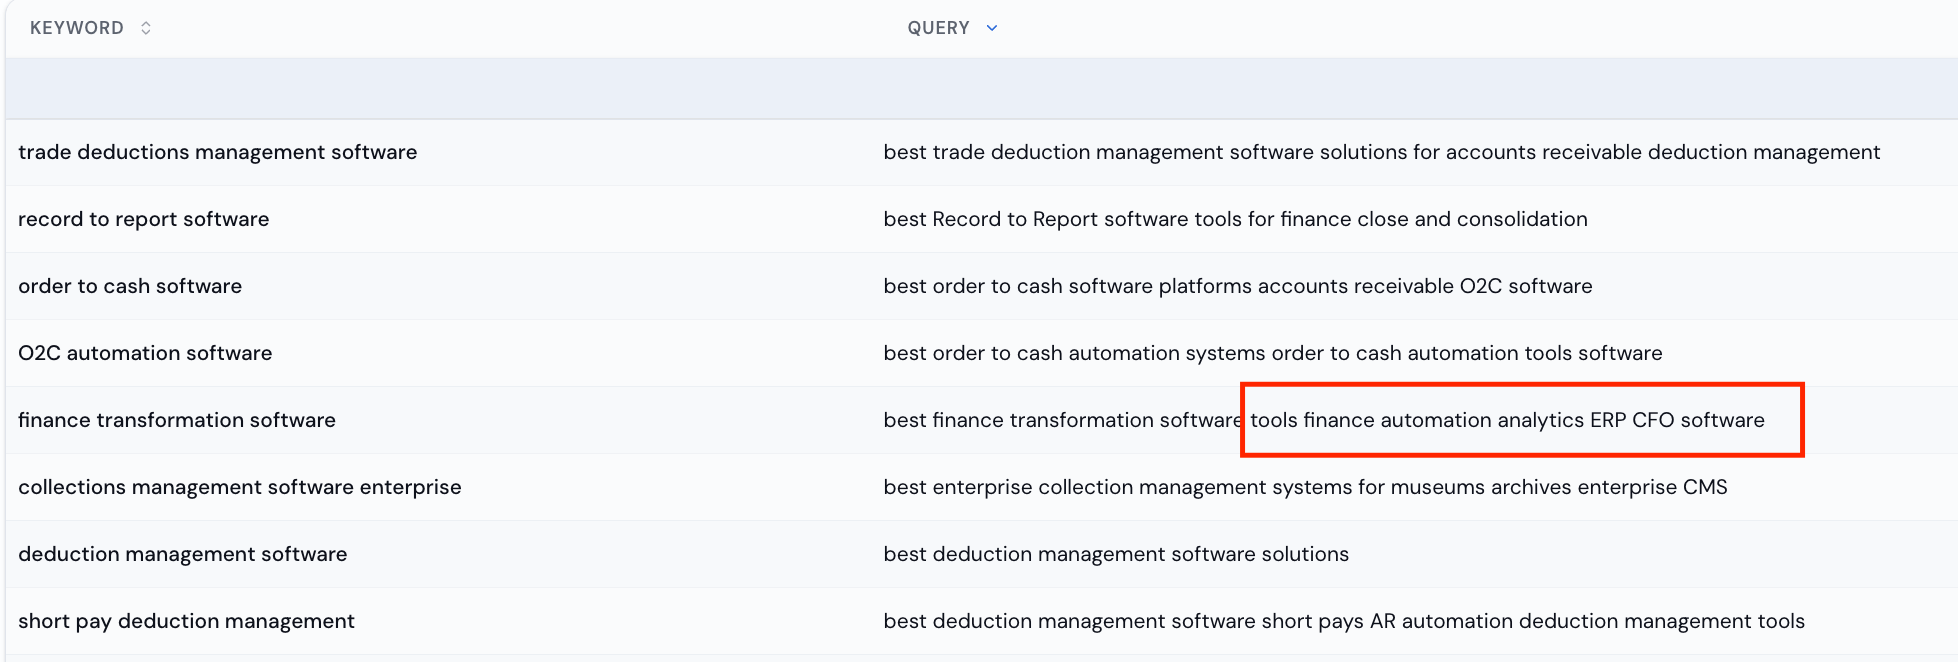Screen dimensions: 1958x662
Task: Click query 'best enterprise collection management systems for museums...'
Action: click(x=1305, y=487)
